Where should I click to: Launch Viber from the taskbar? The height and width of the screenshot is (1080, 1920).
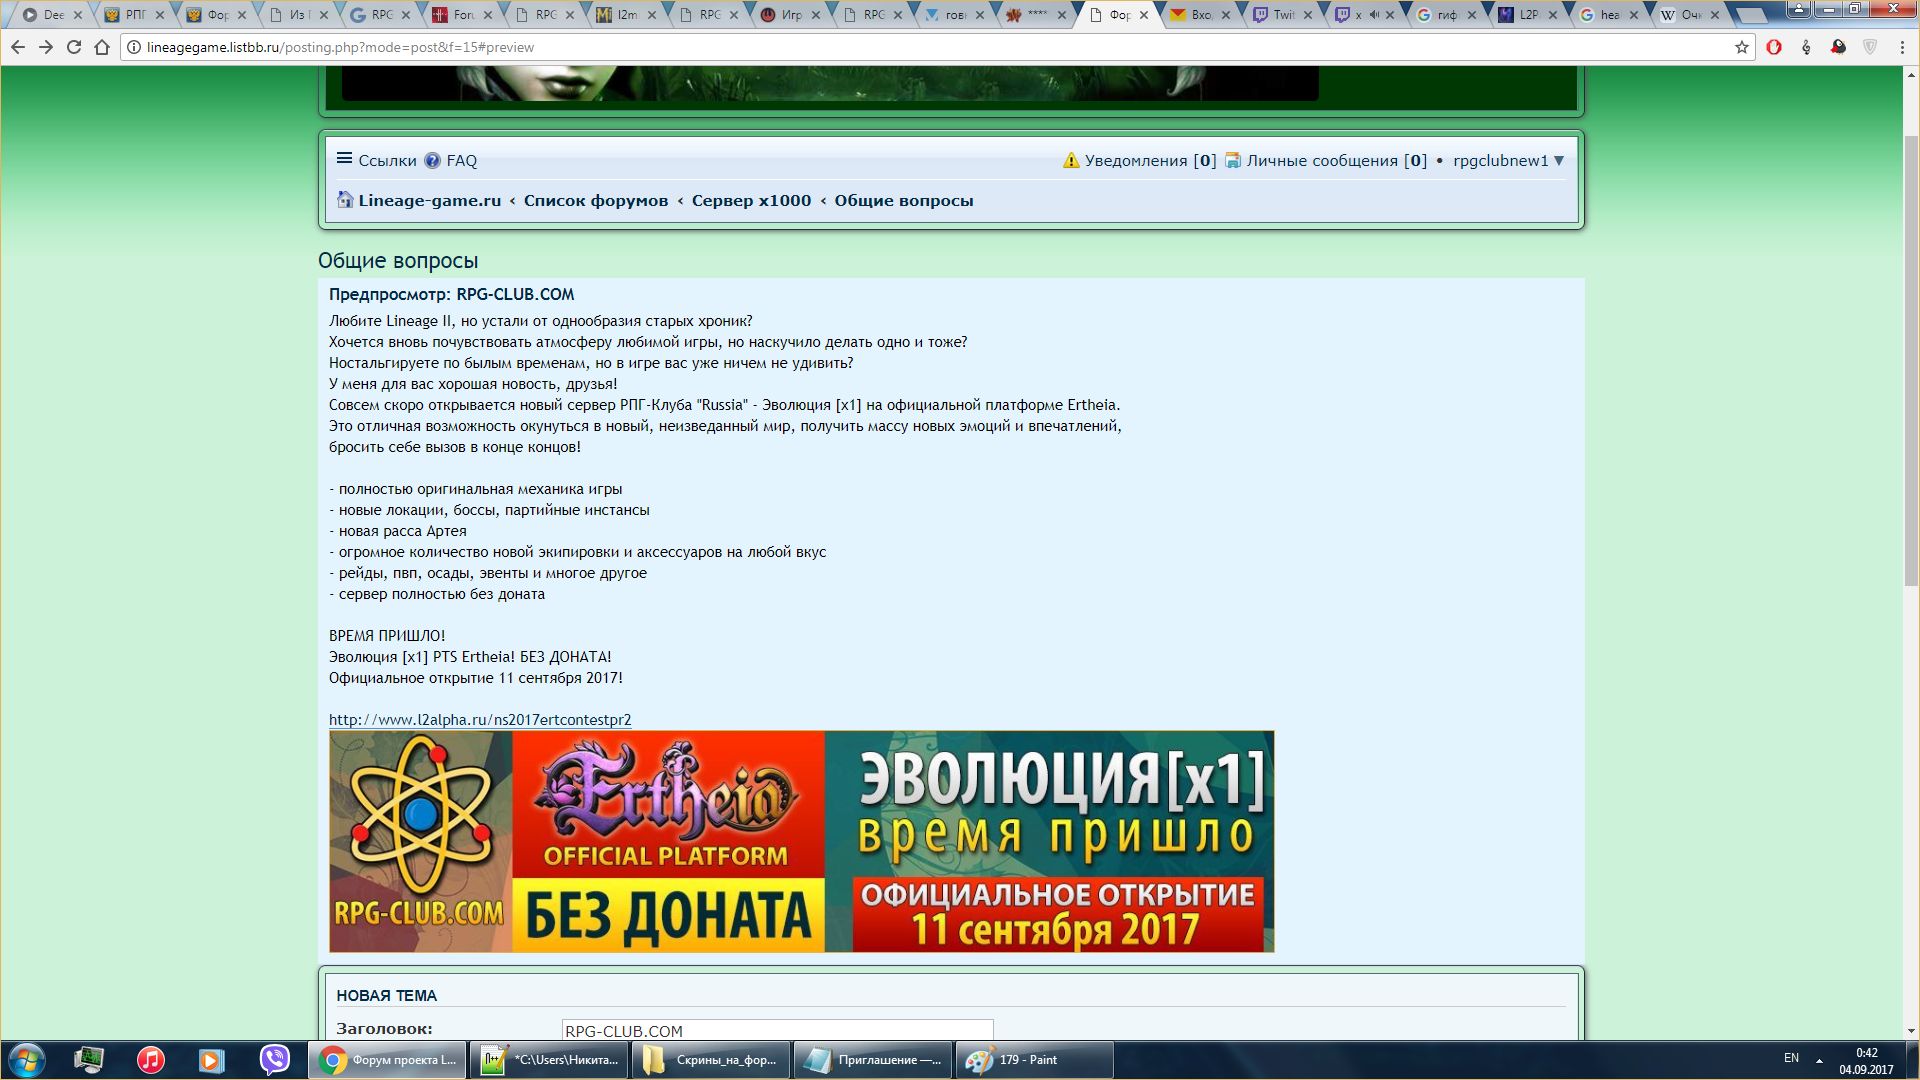tap(274, 1060)
